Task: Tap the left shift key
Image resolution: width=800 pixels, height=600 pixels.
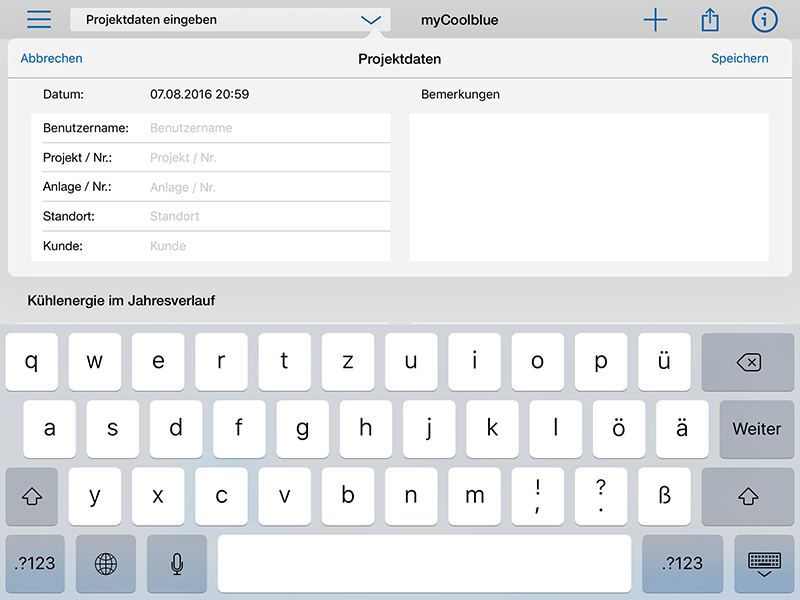Action: click(x=32, y=496)
